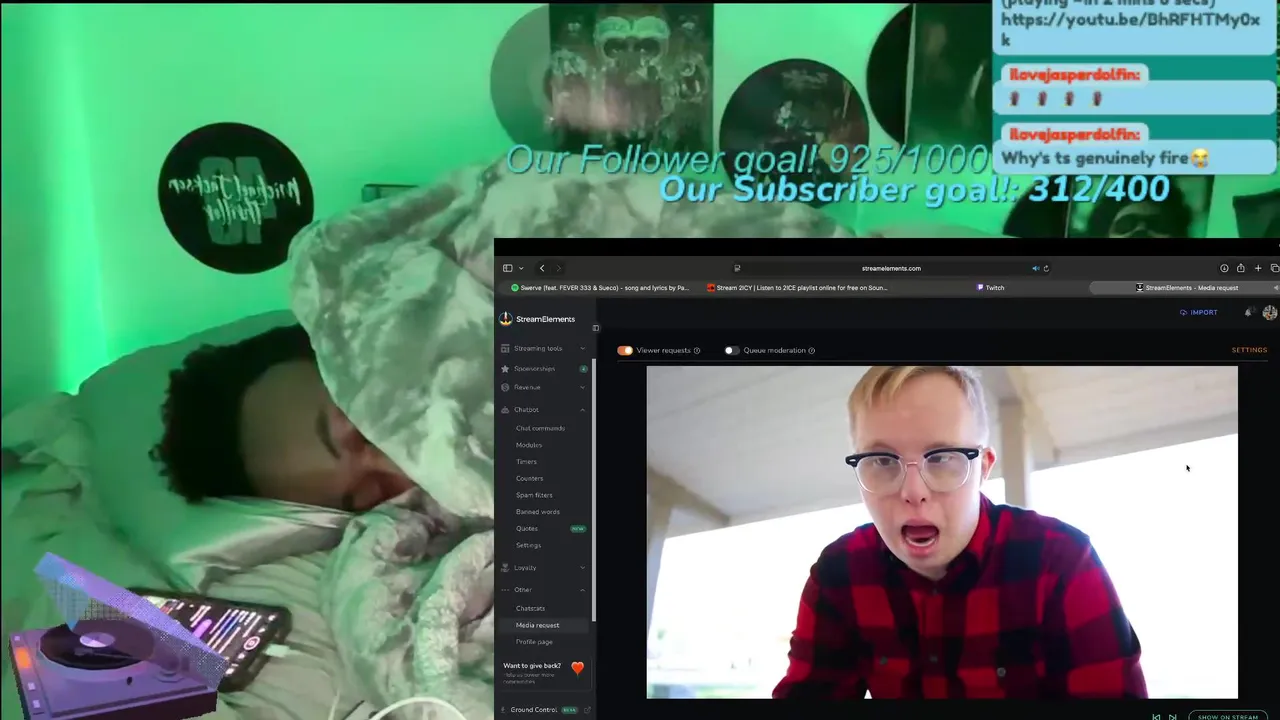Collapse the Chatbot section
The image size is (1280, 720).
544,410
